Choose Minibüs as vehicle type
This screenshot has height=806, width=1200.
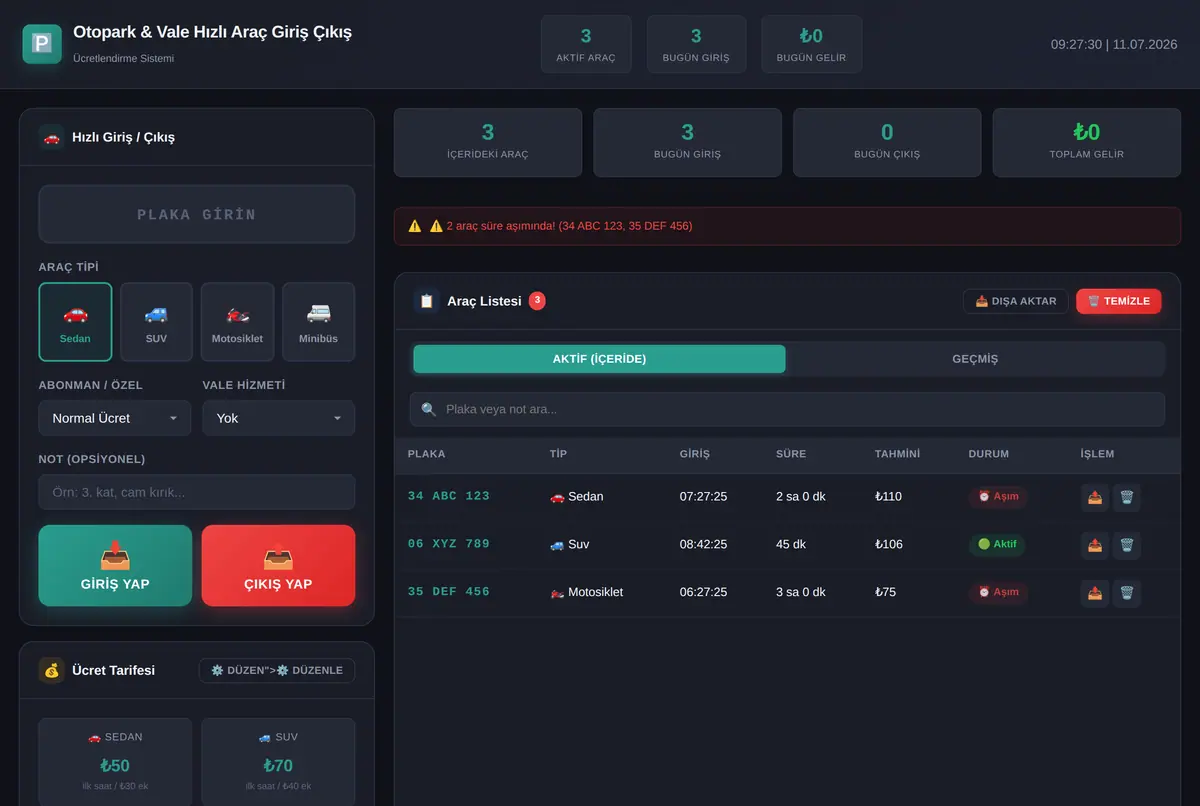point(318,322)
